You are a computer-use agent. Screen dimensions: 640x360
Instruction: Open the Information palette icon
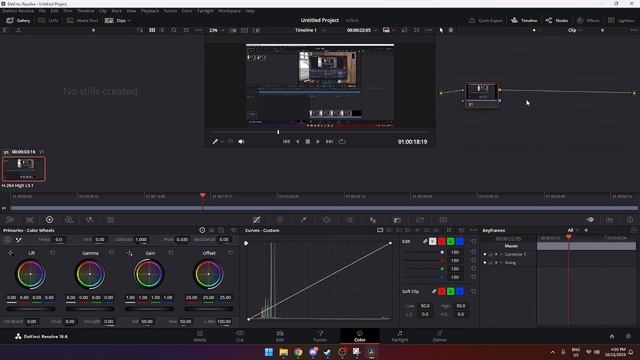point(630,220)
